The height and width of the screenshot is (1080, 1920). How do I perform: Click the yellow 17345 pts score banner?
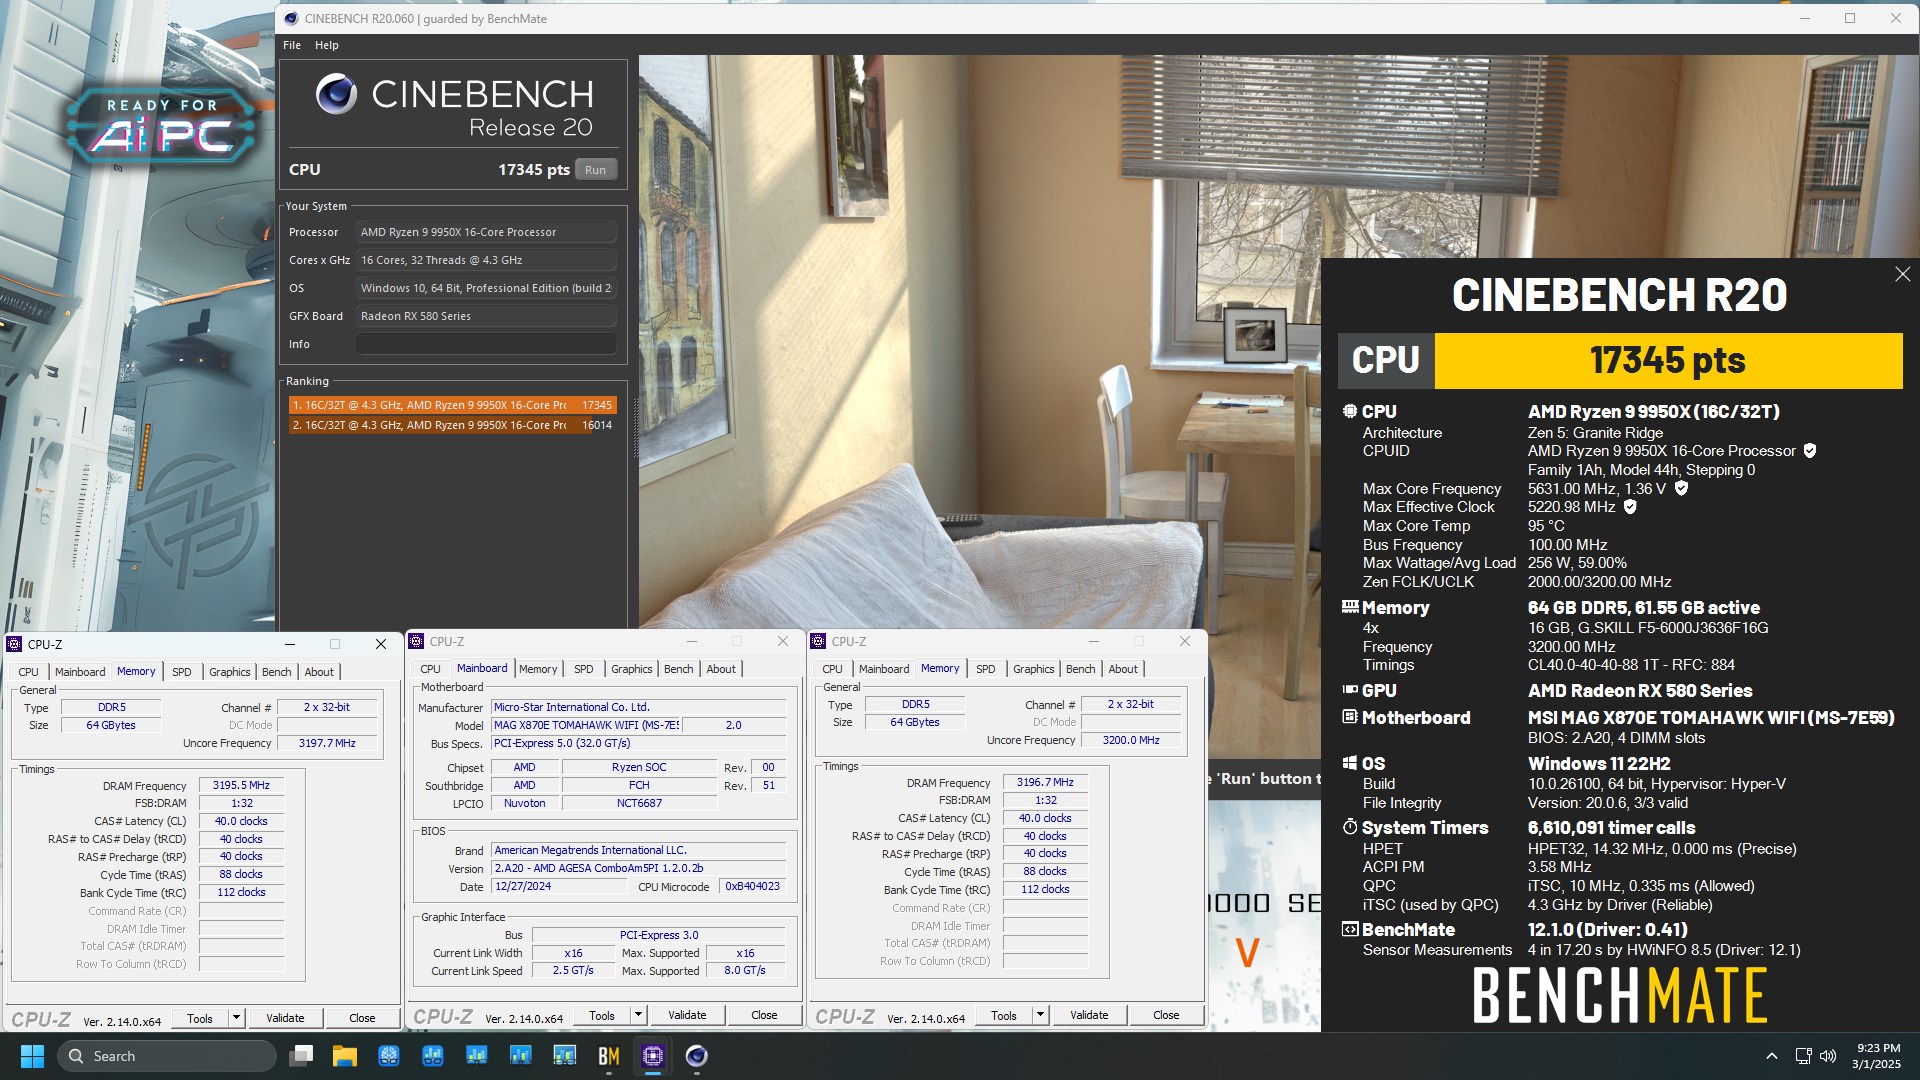(x=1668, y=361)
